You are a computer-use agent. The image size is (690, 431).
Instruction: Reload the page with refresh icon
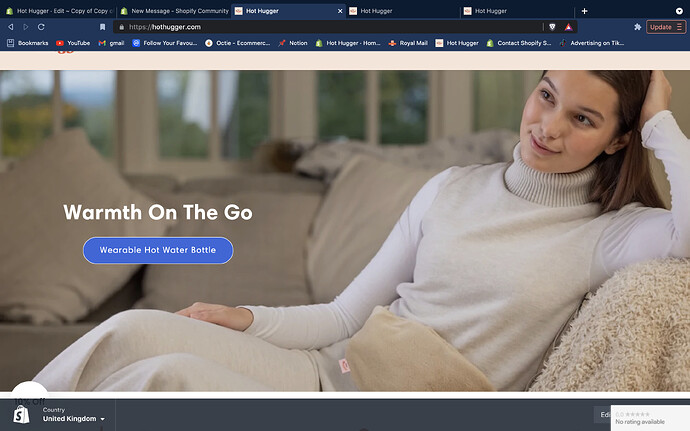[41, 27]
